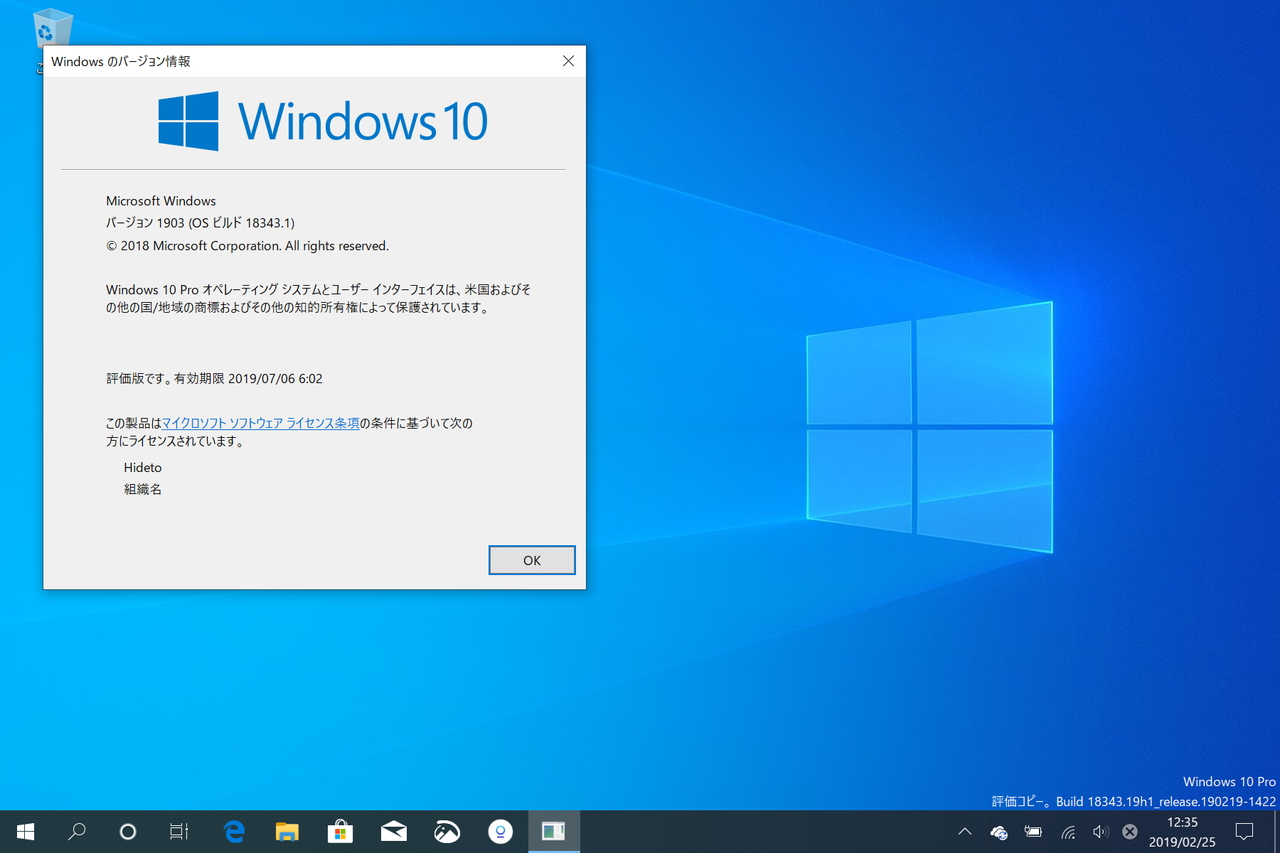Click the error icon in the system tray

click(1129, 831)
